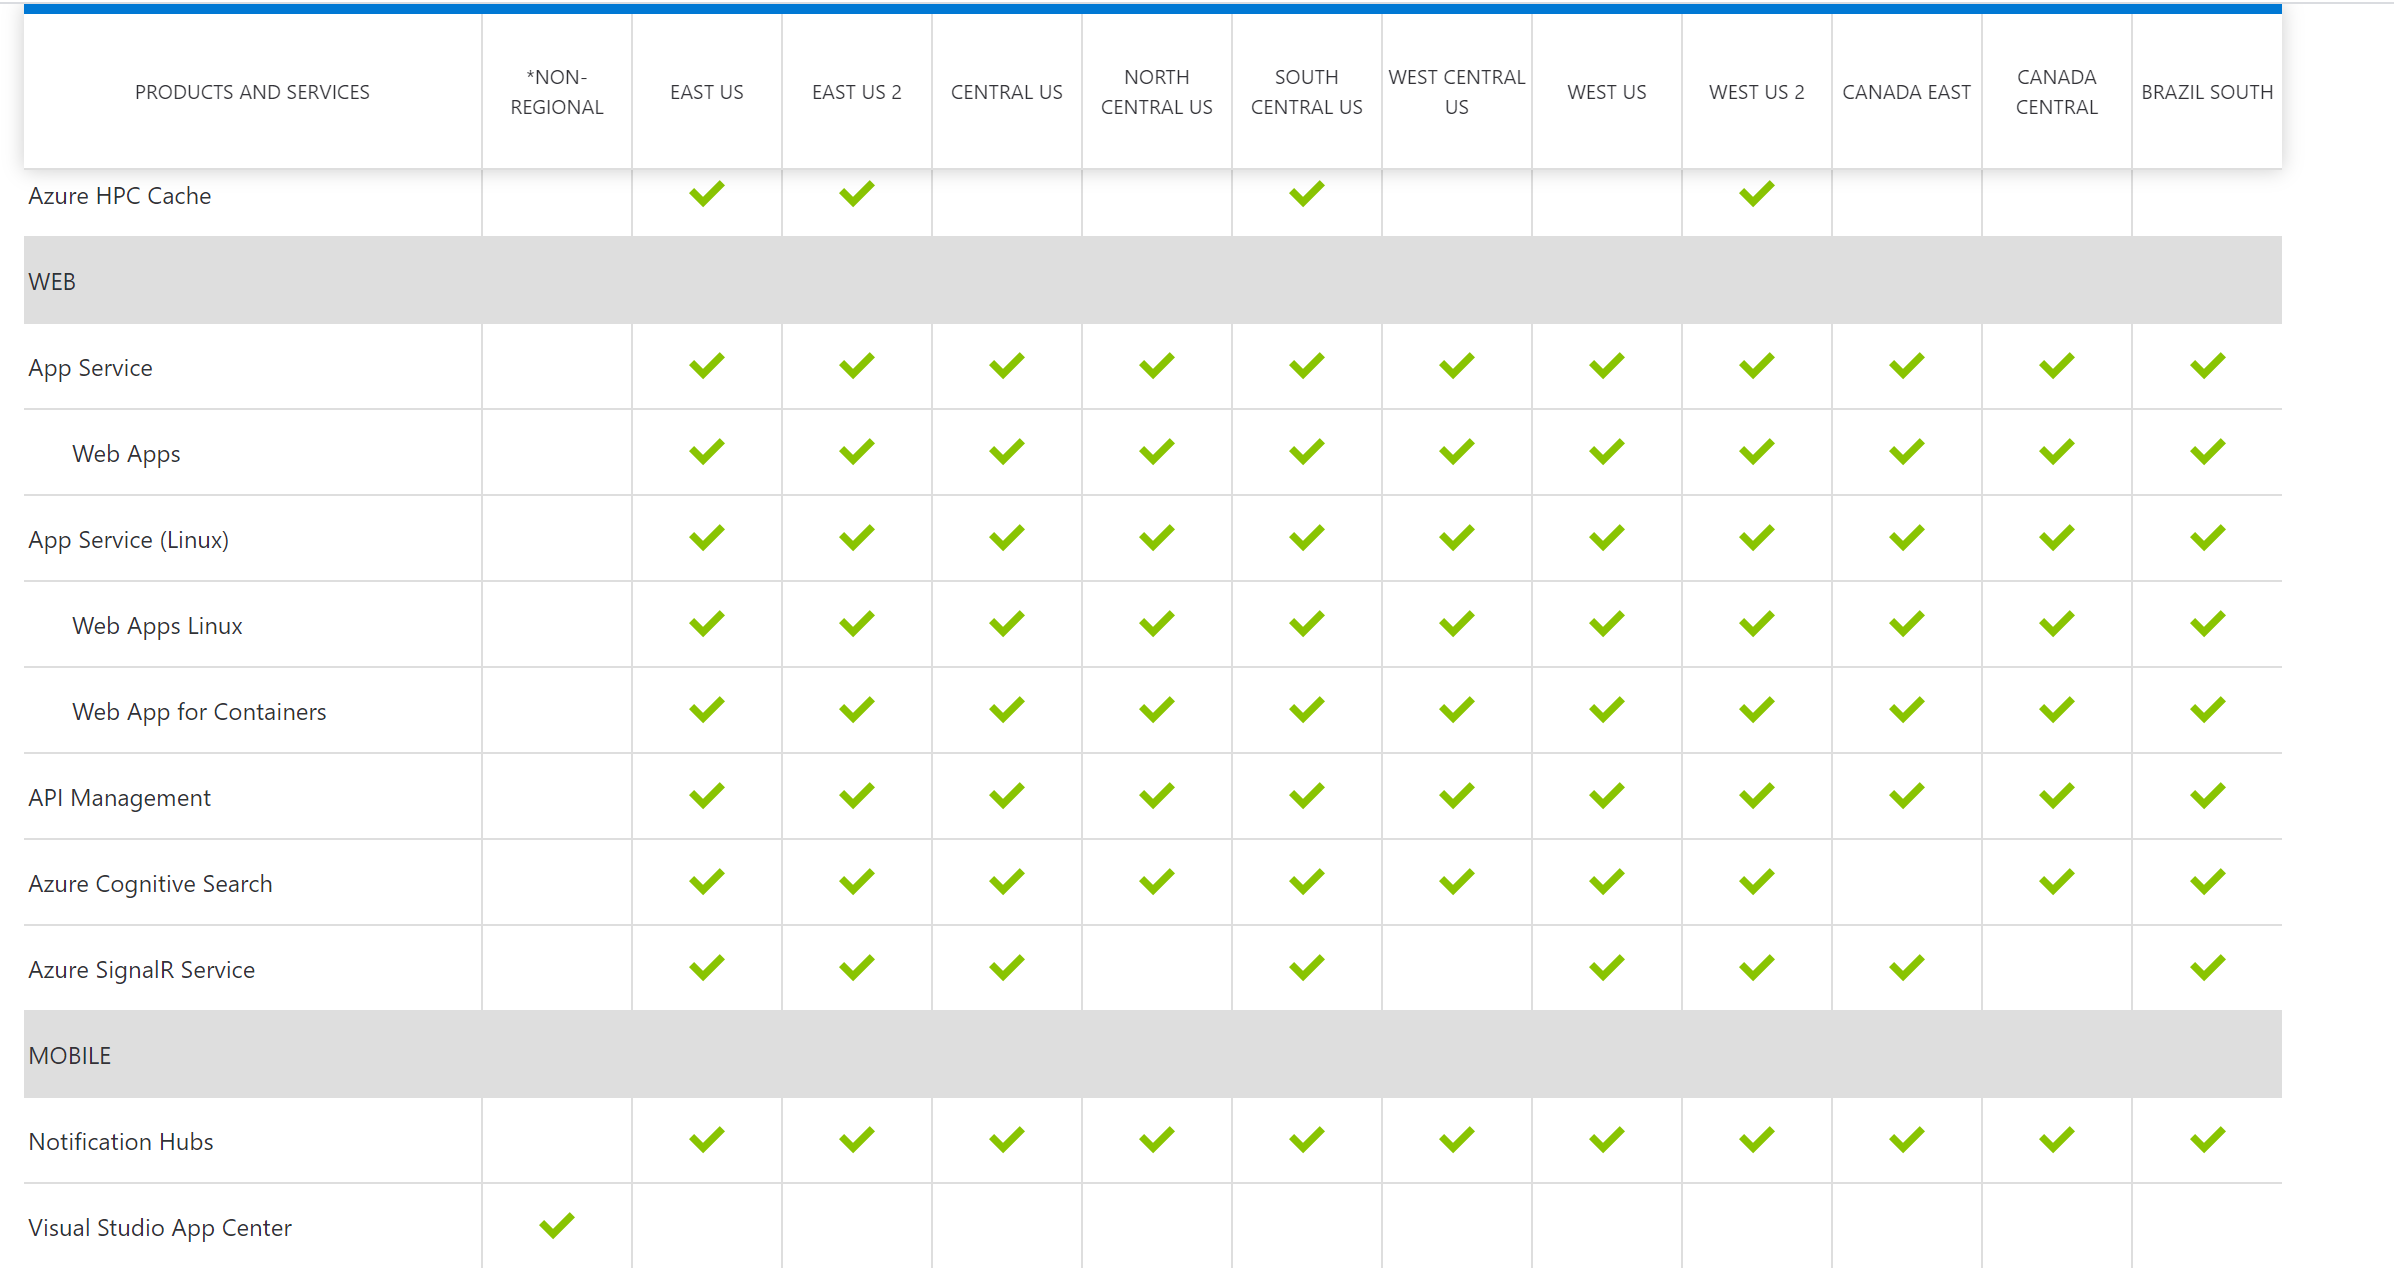Click the Non-Regional checkmark for Visual Studio App Center
This screenshot has width=2394, height=1268.
(x=556, y=1224)
